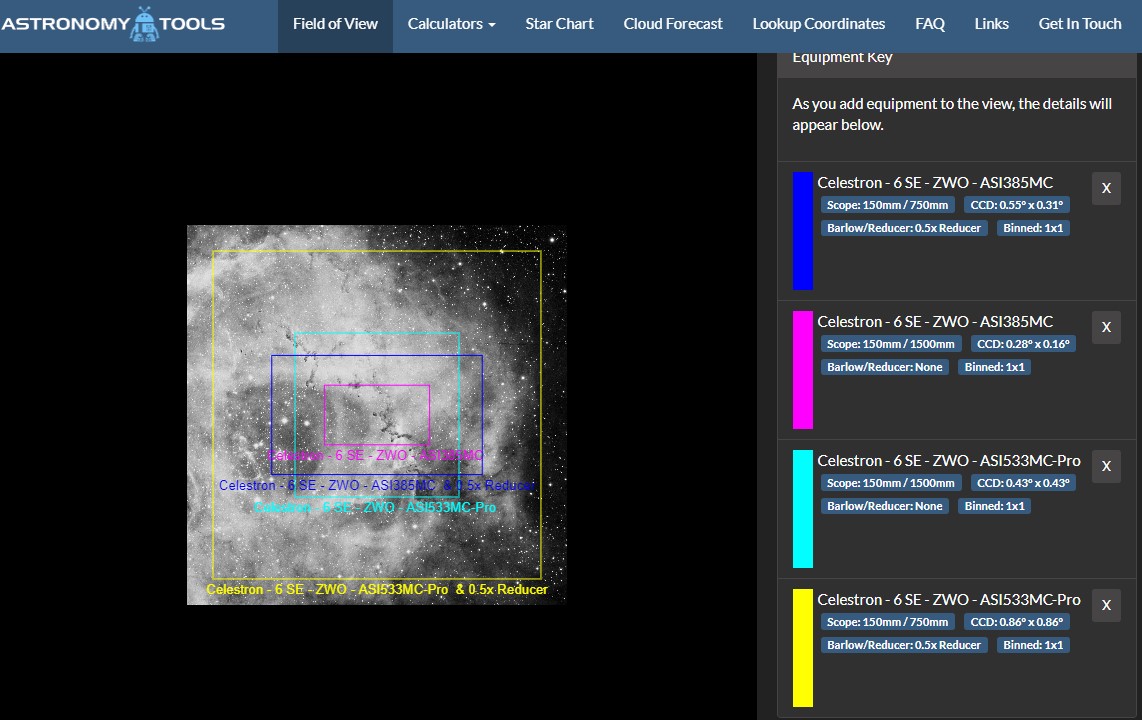Click the 'Scope: 150mm / 750mm' badge in the blue entry

pyautogui.click(x=888, y=205)
